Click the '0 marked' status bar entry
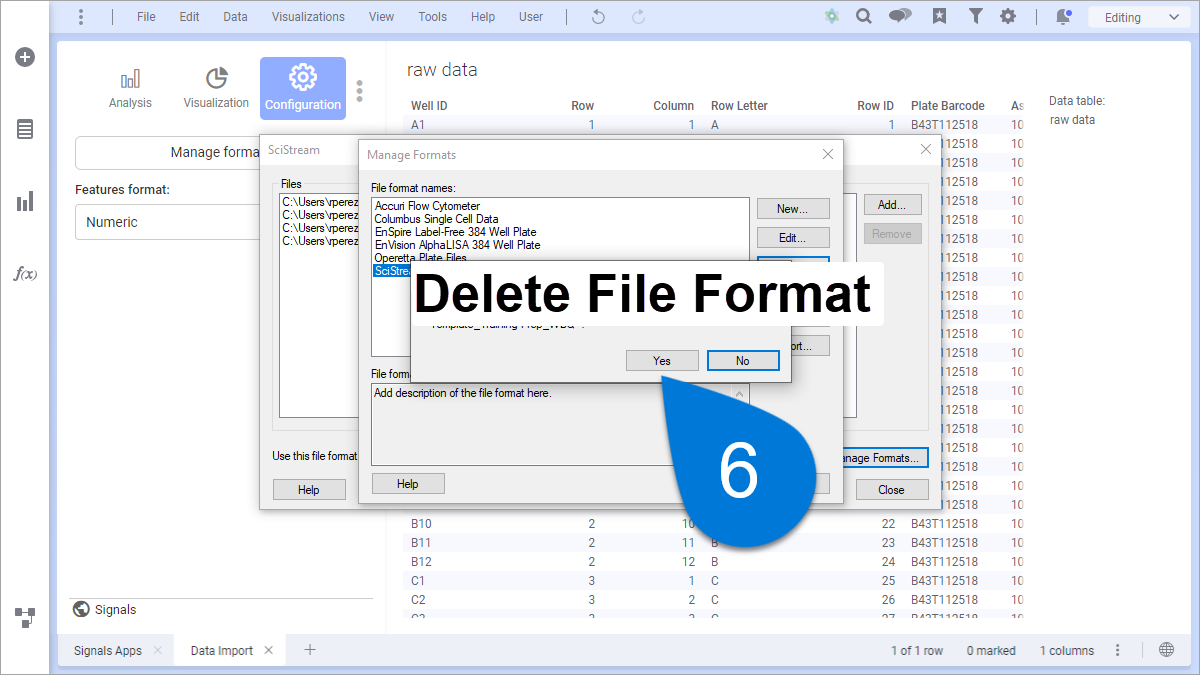The width and height of the screenshot is (1200, 675). pyautogui.click(x=991, y=650)
